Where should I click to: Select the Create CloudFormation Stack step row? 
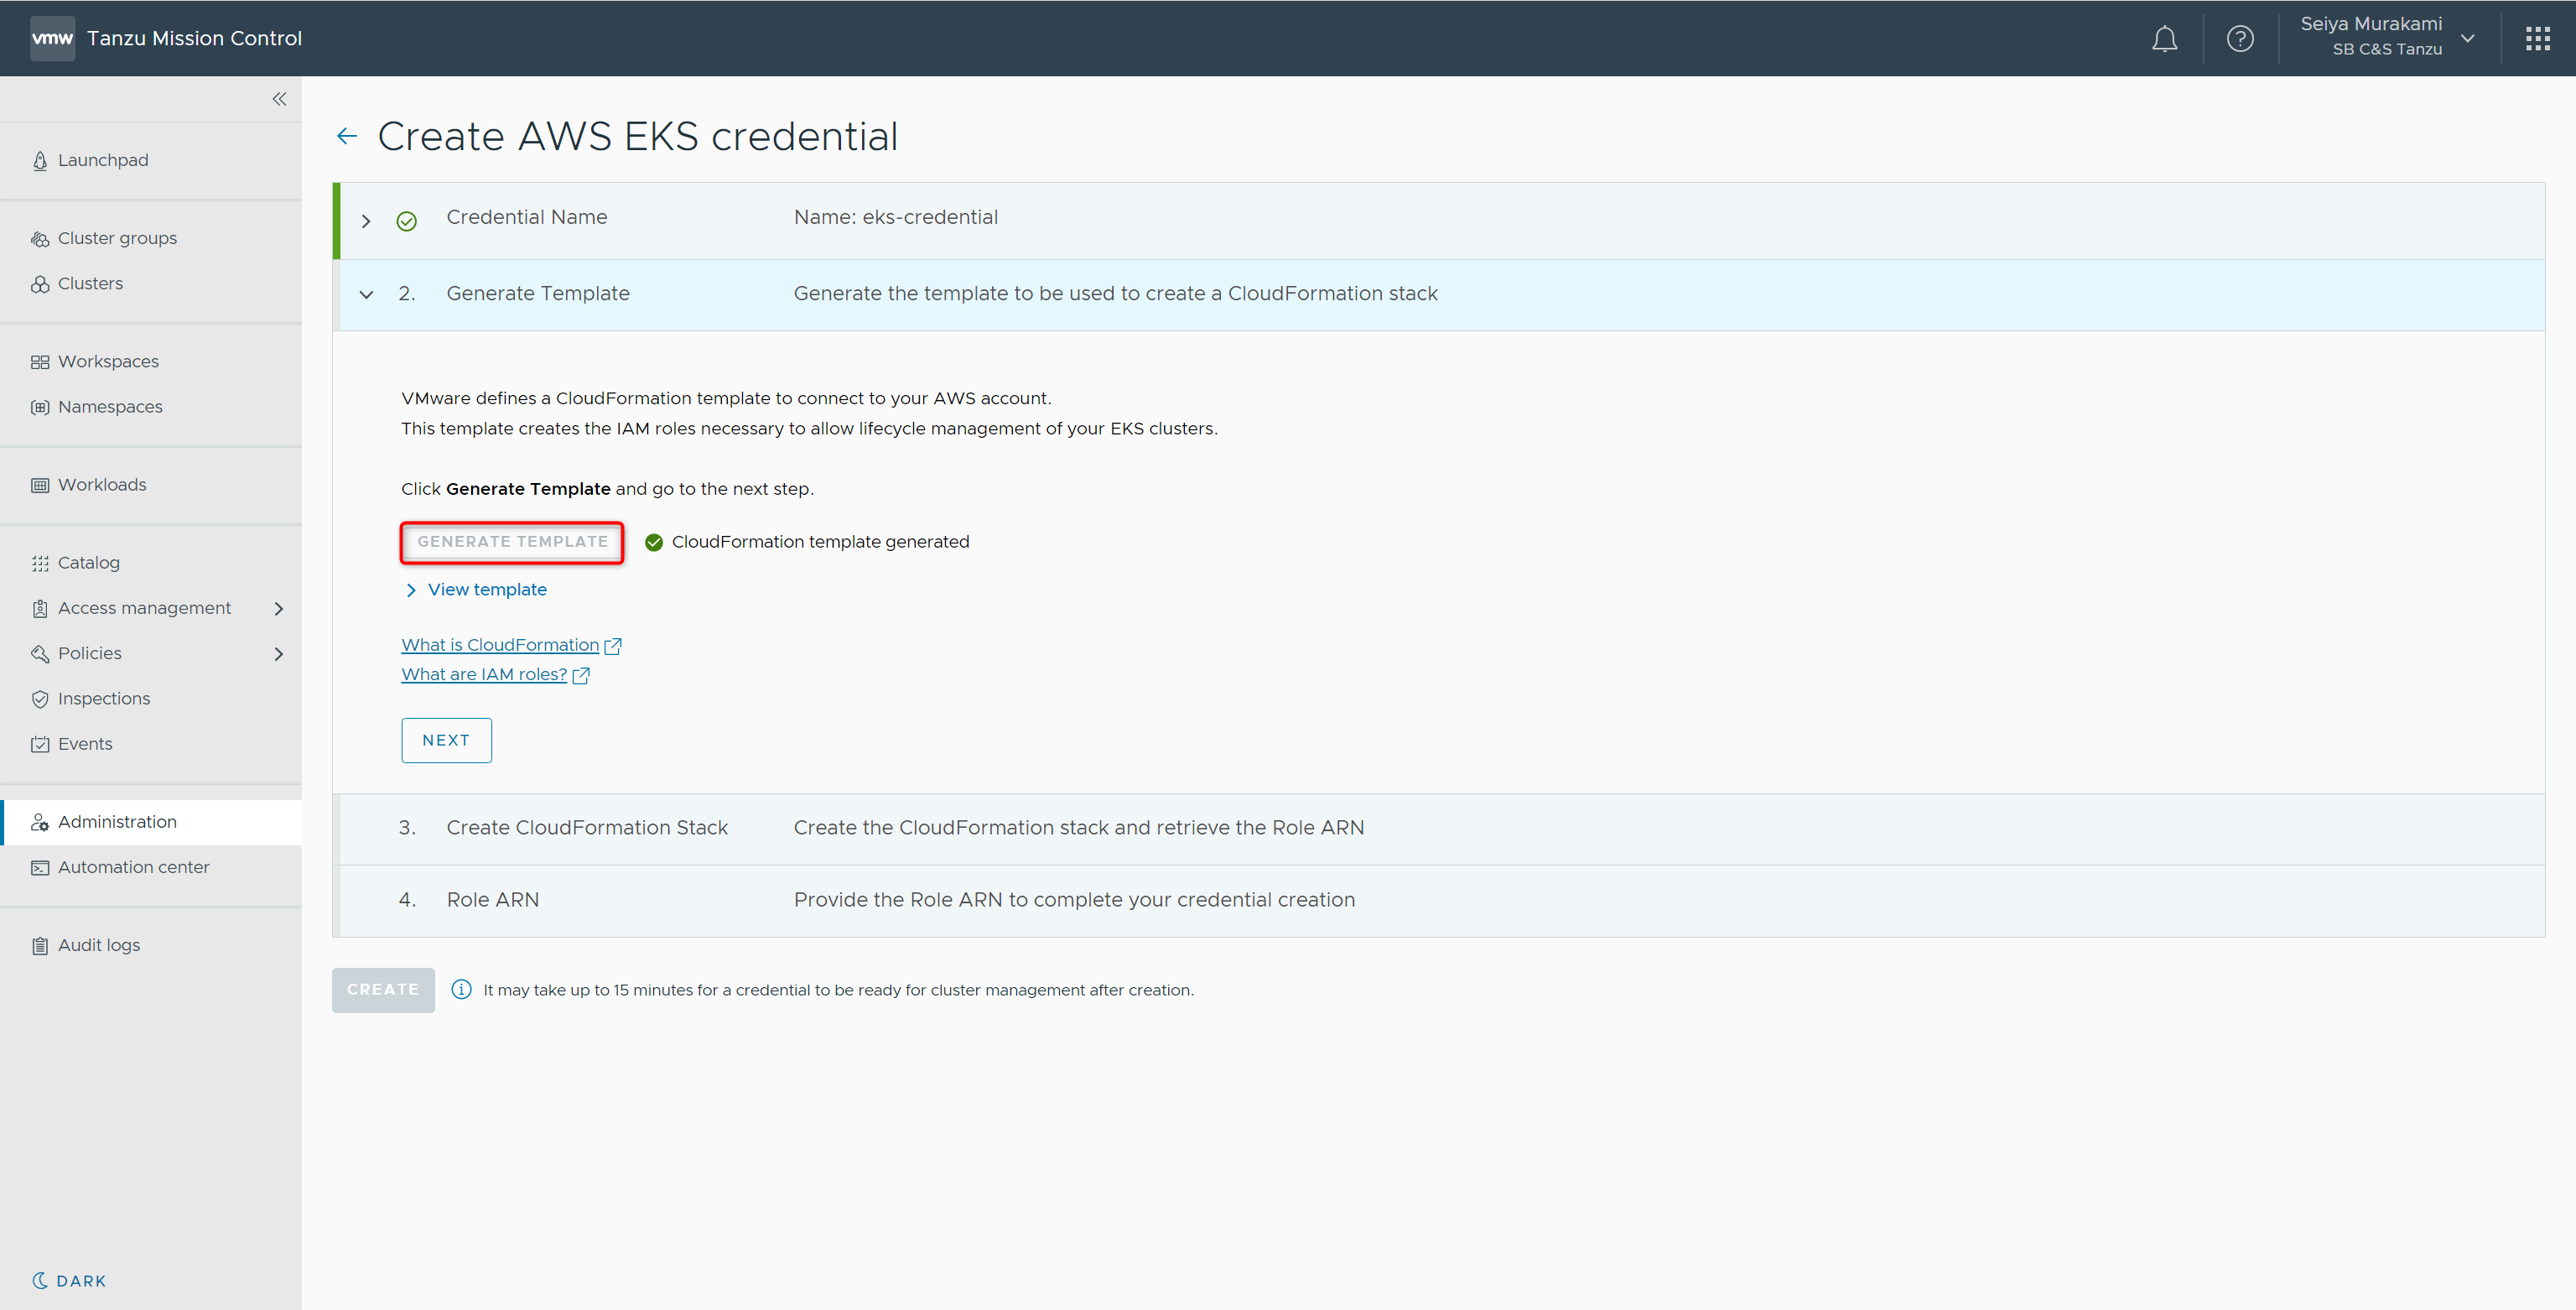pyautogui.click(x=587, y=828)
